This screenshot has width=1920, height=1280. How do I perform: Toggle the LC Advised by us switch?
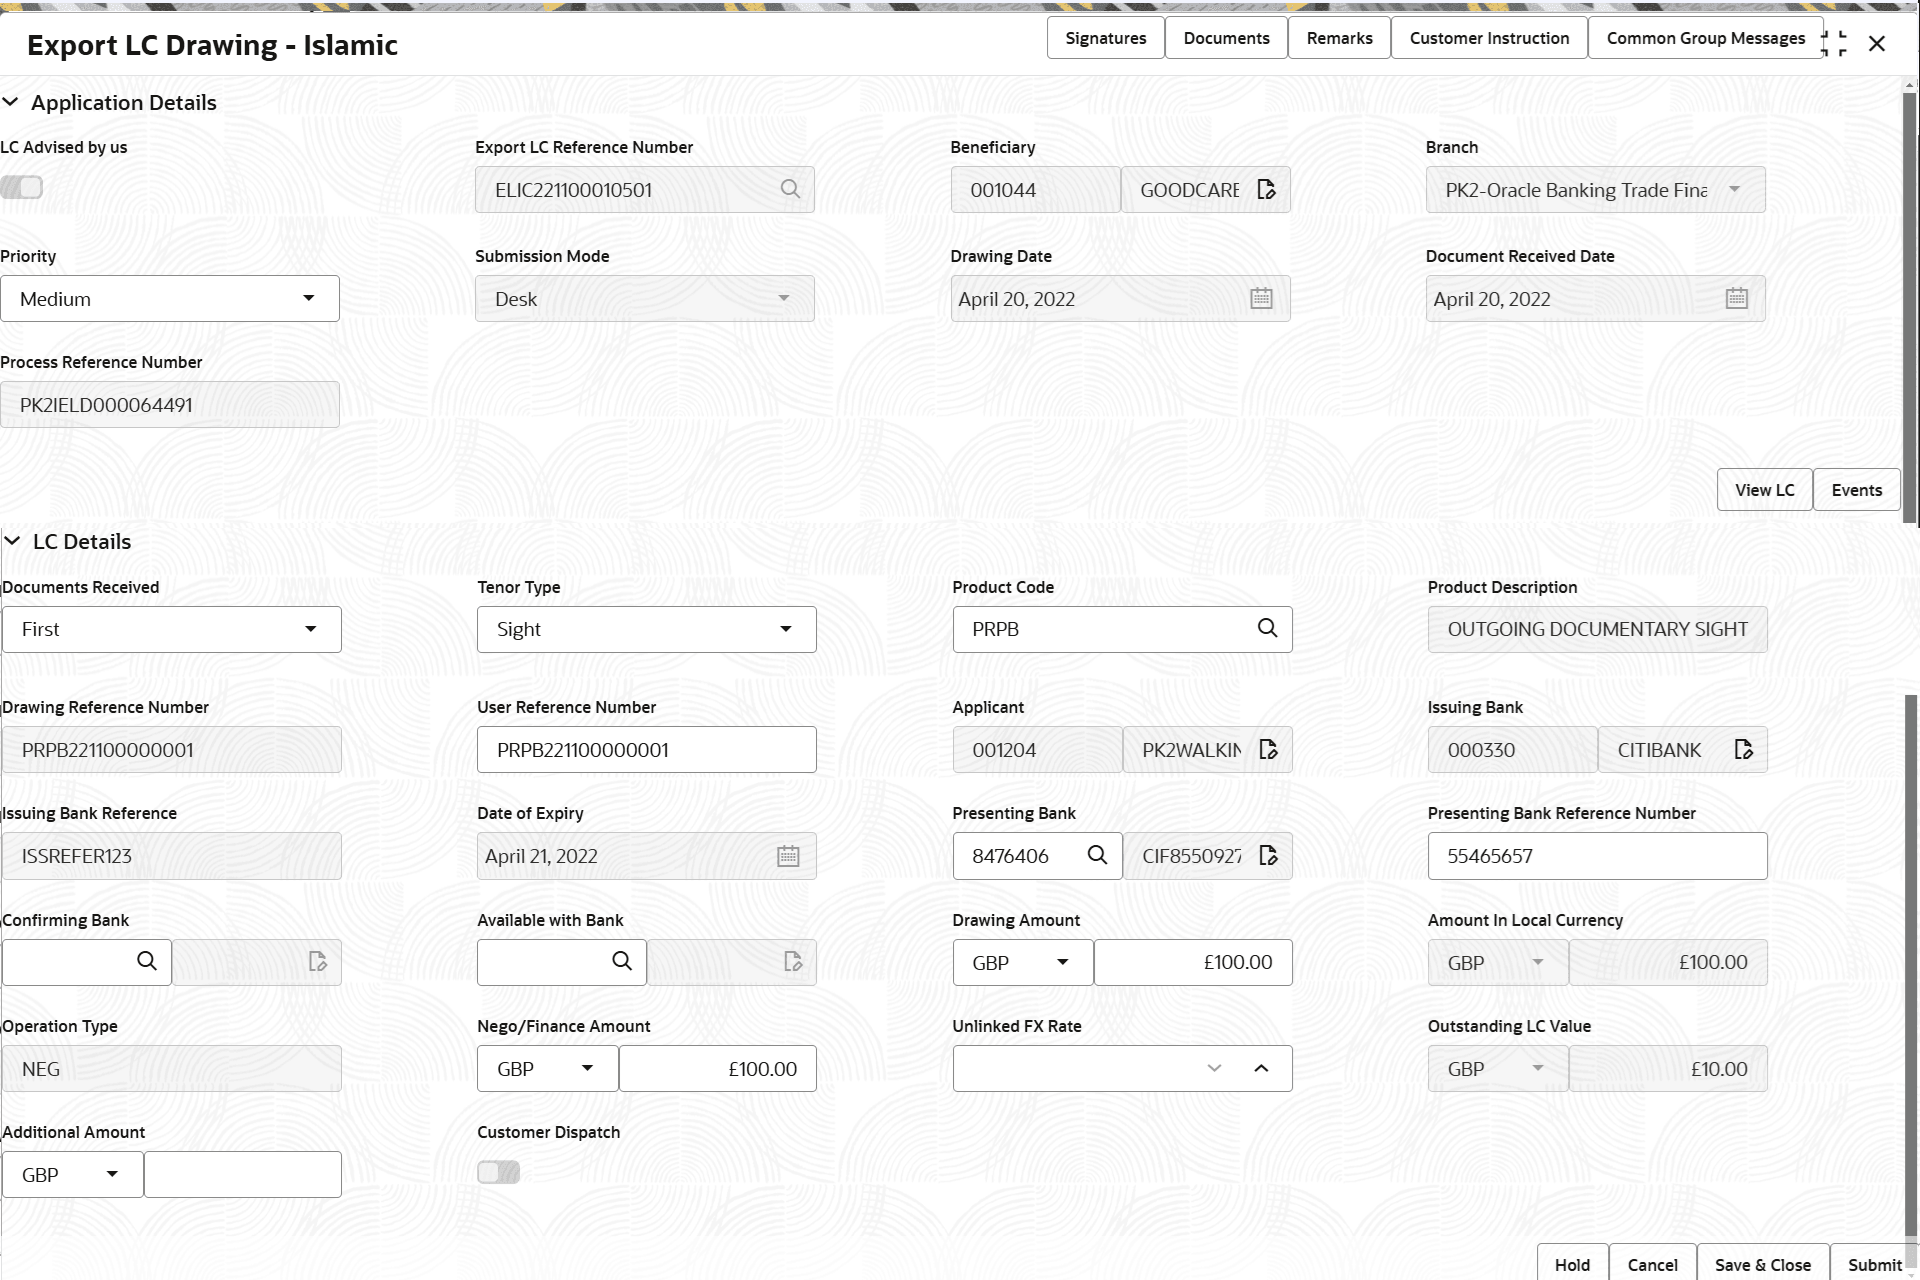tap(22, 187)
